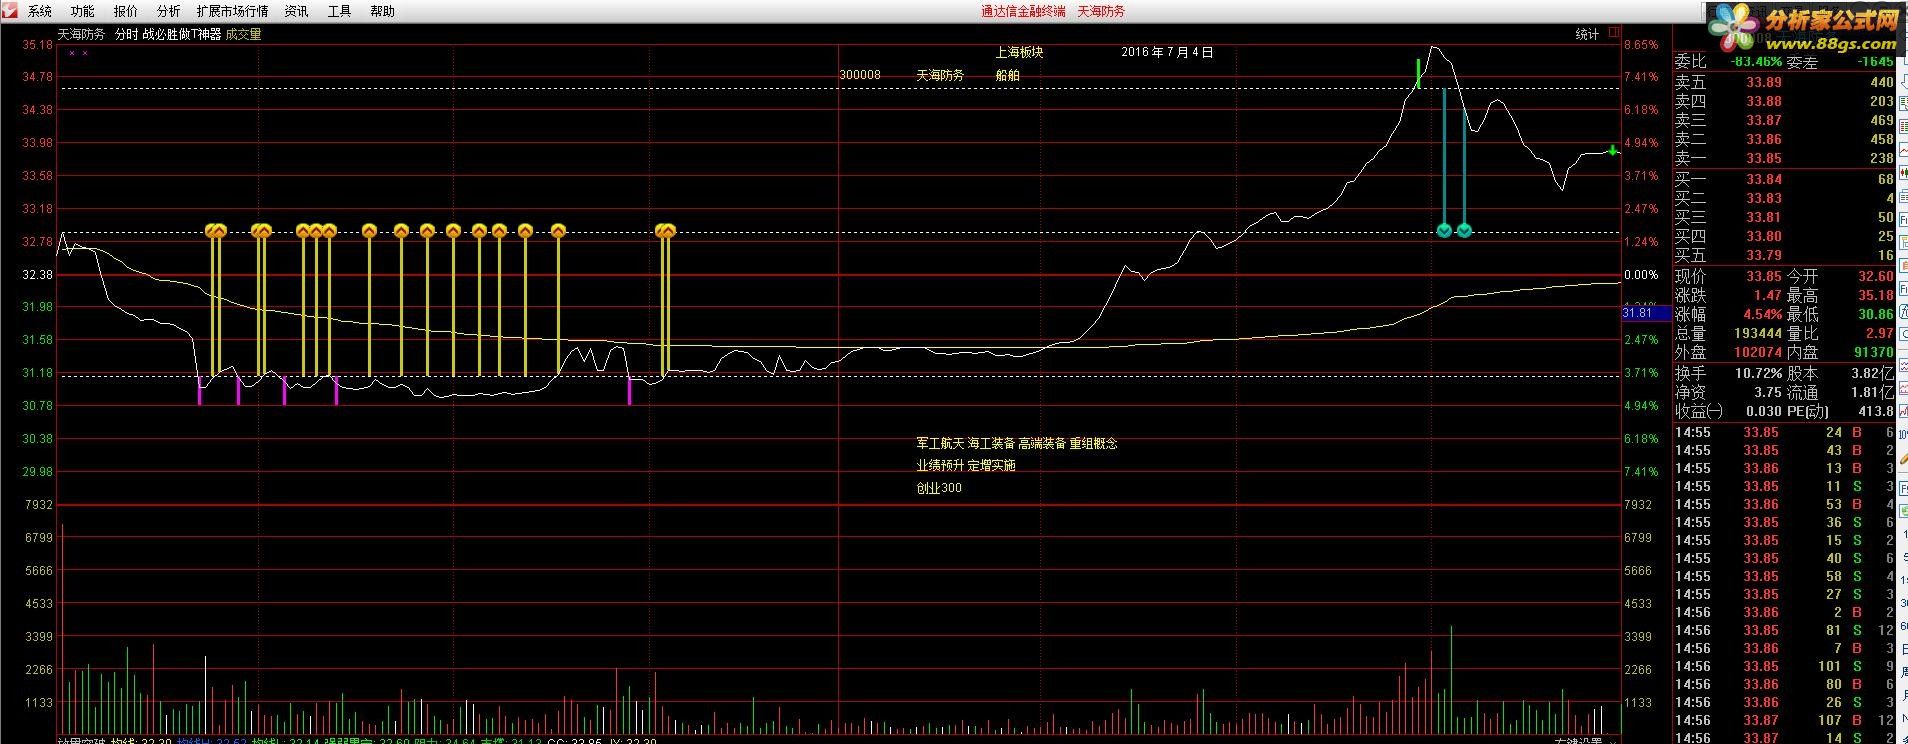Open the 系统 menu

point(40,11)
